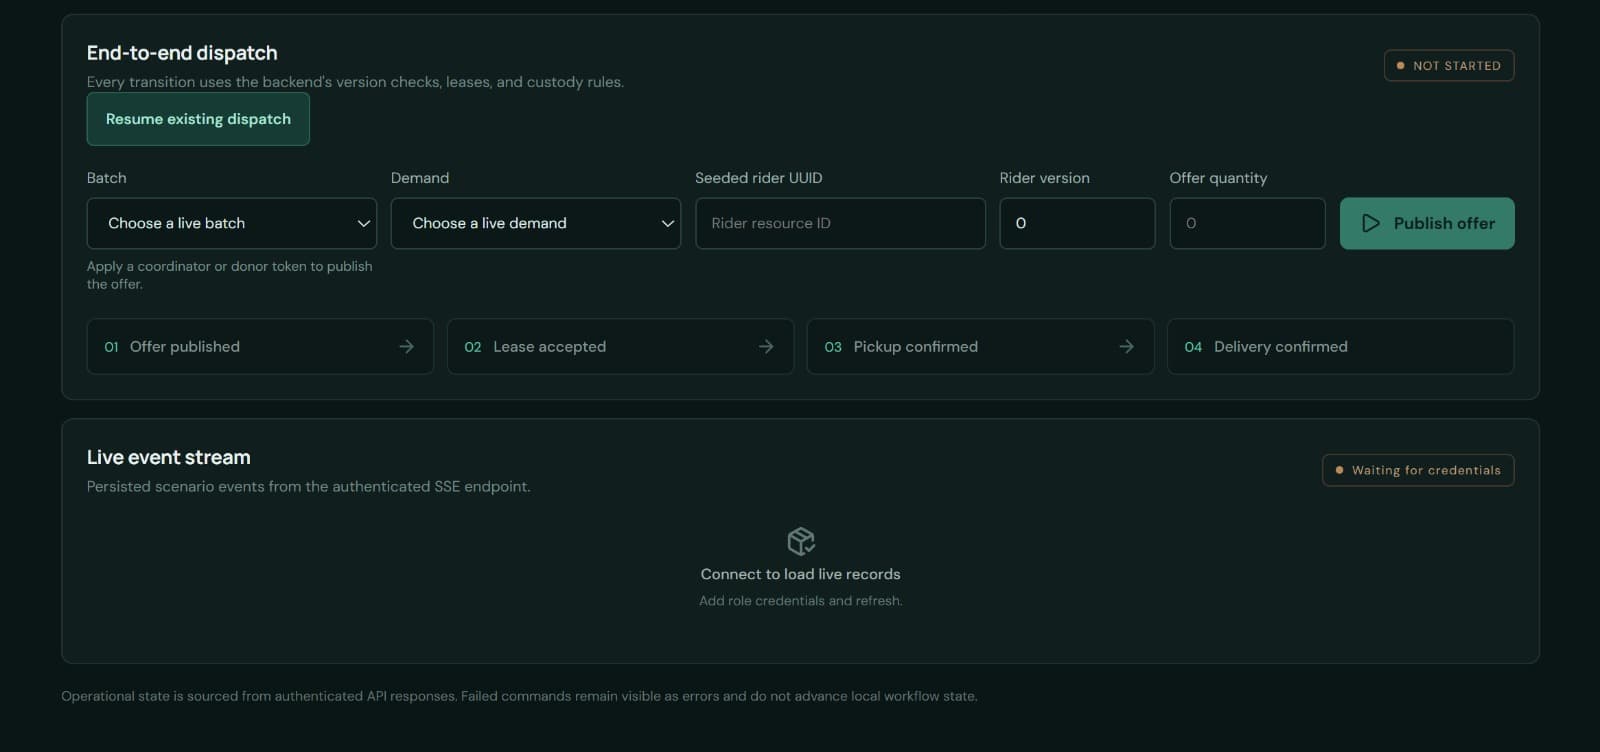1600x752 pixels.
Task: Open the Choose a live batch dropdown
Action: click(232, 223)
